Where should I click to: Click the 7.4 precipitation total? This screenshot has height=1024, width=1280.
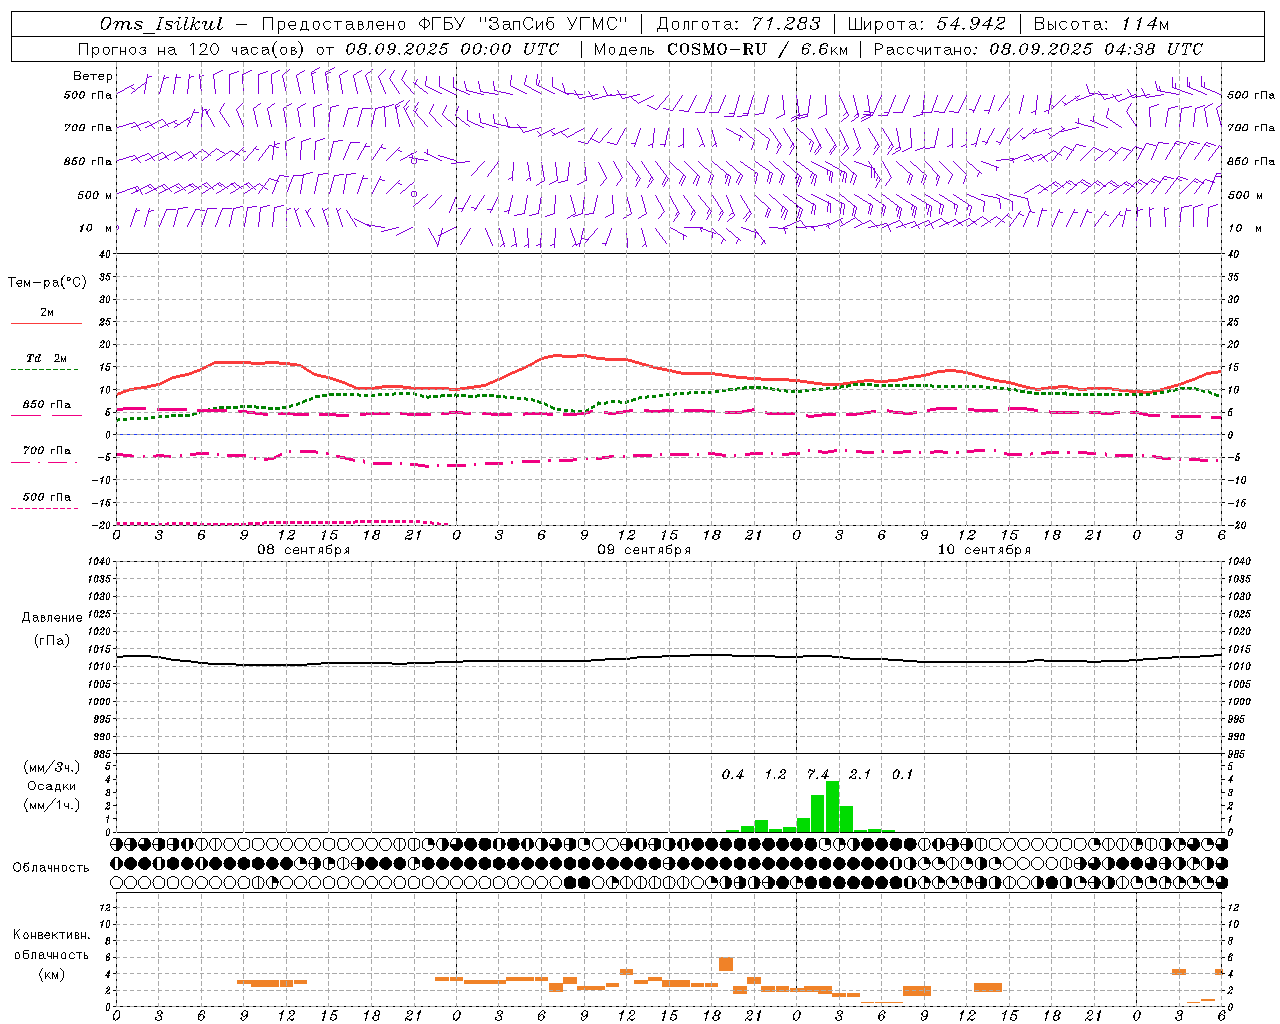tap(818, 775)
